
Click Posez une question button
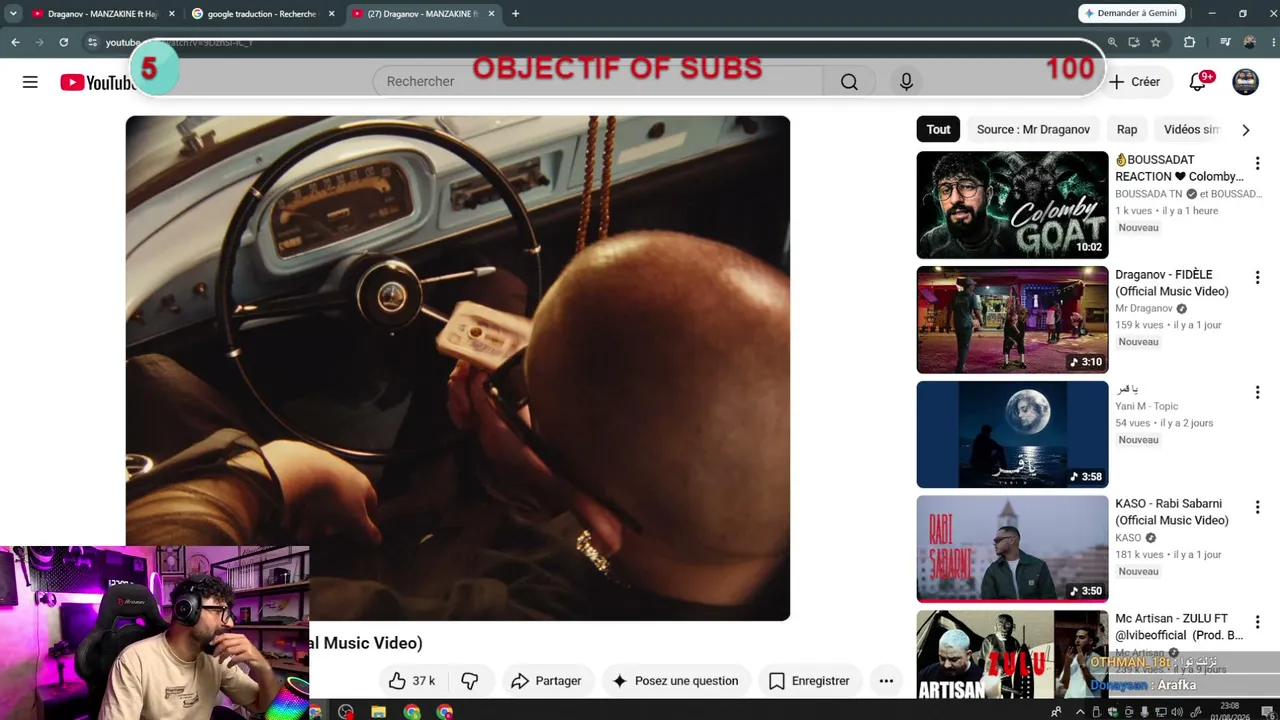pyautogui.click(x=676, y=681)
